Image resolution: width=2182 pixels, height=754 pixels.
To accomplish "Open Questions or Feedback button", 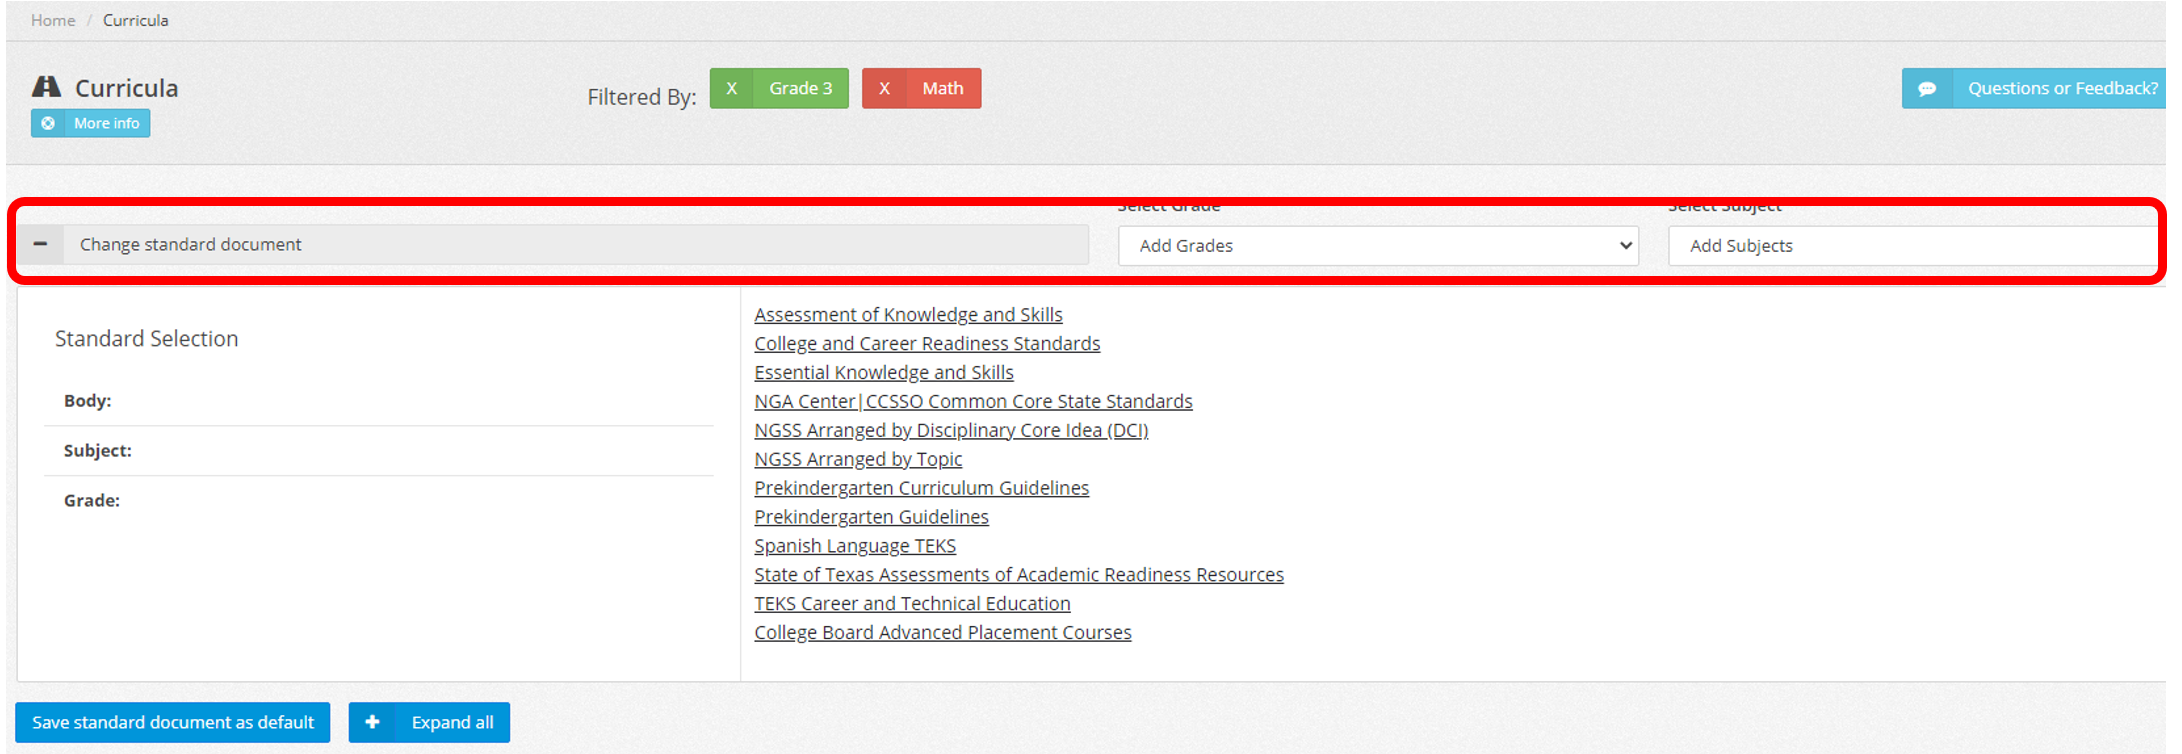I will tap(2062, 89).
